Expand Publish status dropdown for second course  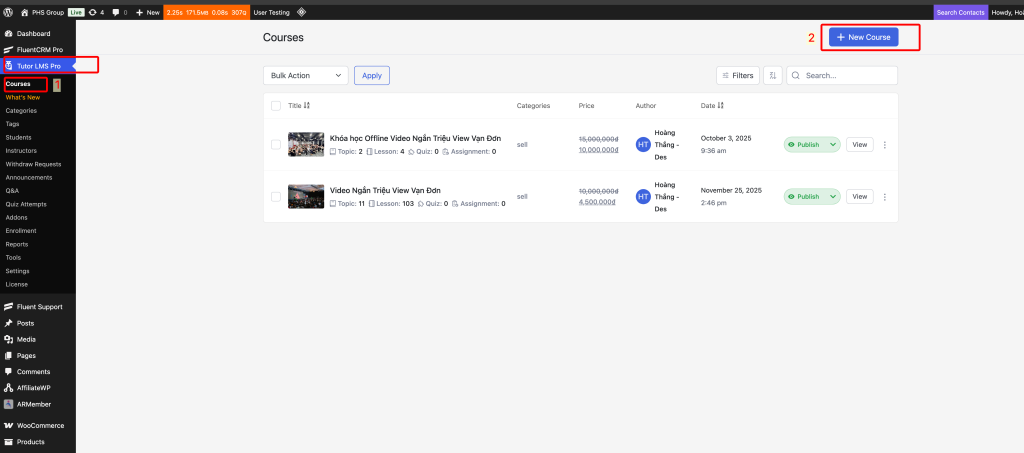point(833,196)
